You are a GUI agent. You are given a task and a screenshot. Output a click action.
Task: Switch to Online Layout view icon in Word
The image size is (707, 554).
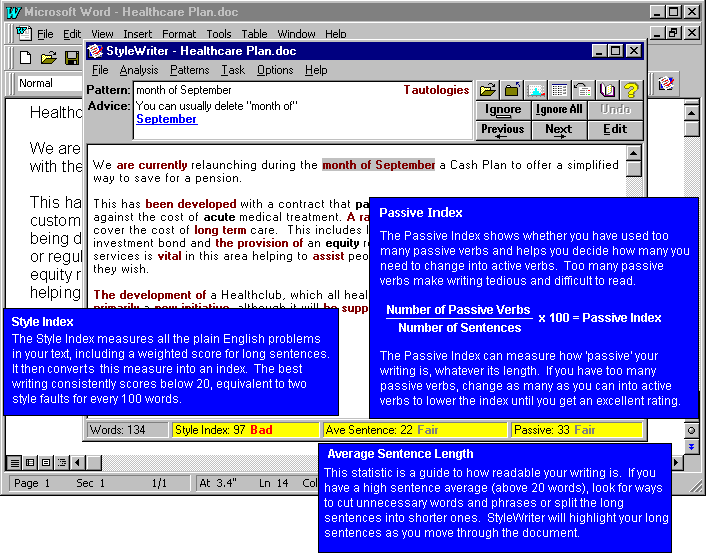tap(30, 462)
